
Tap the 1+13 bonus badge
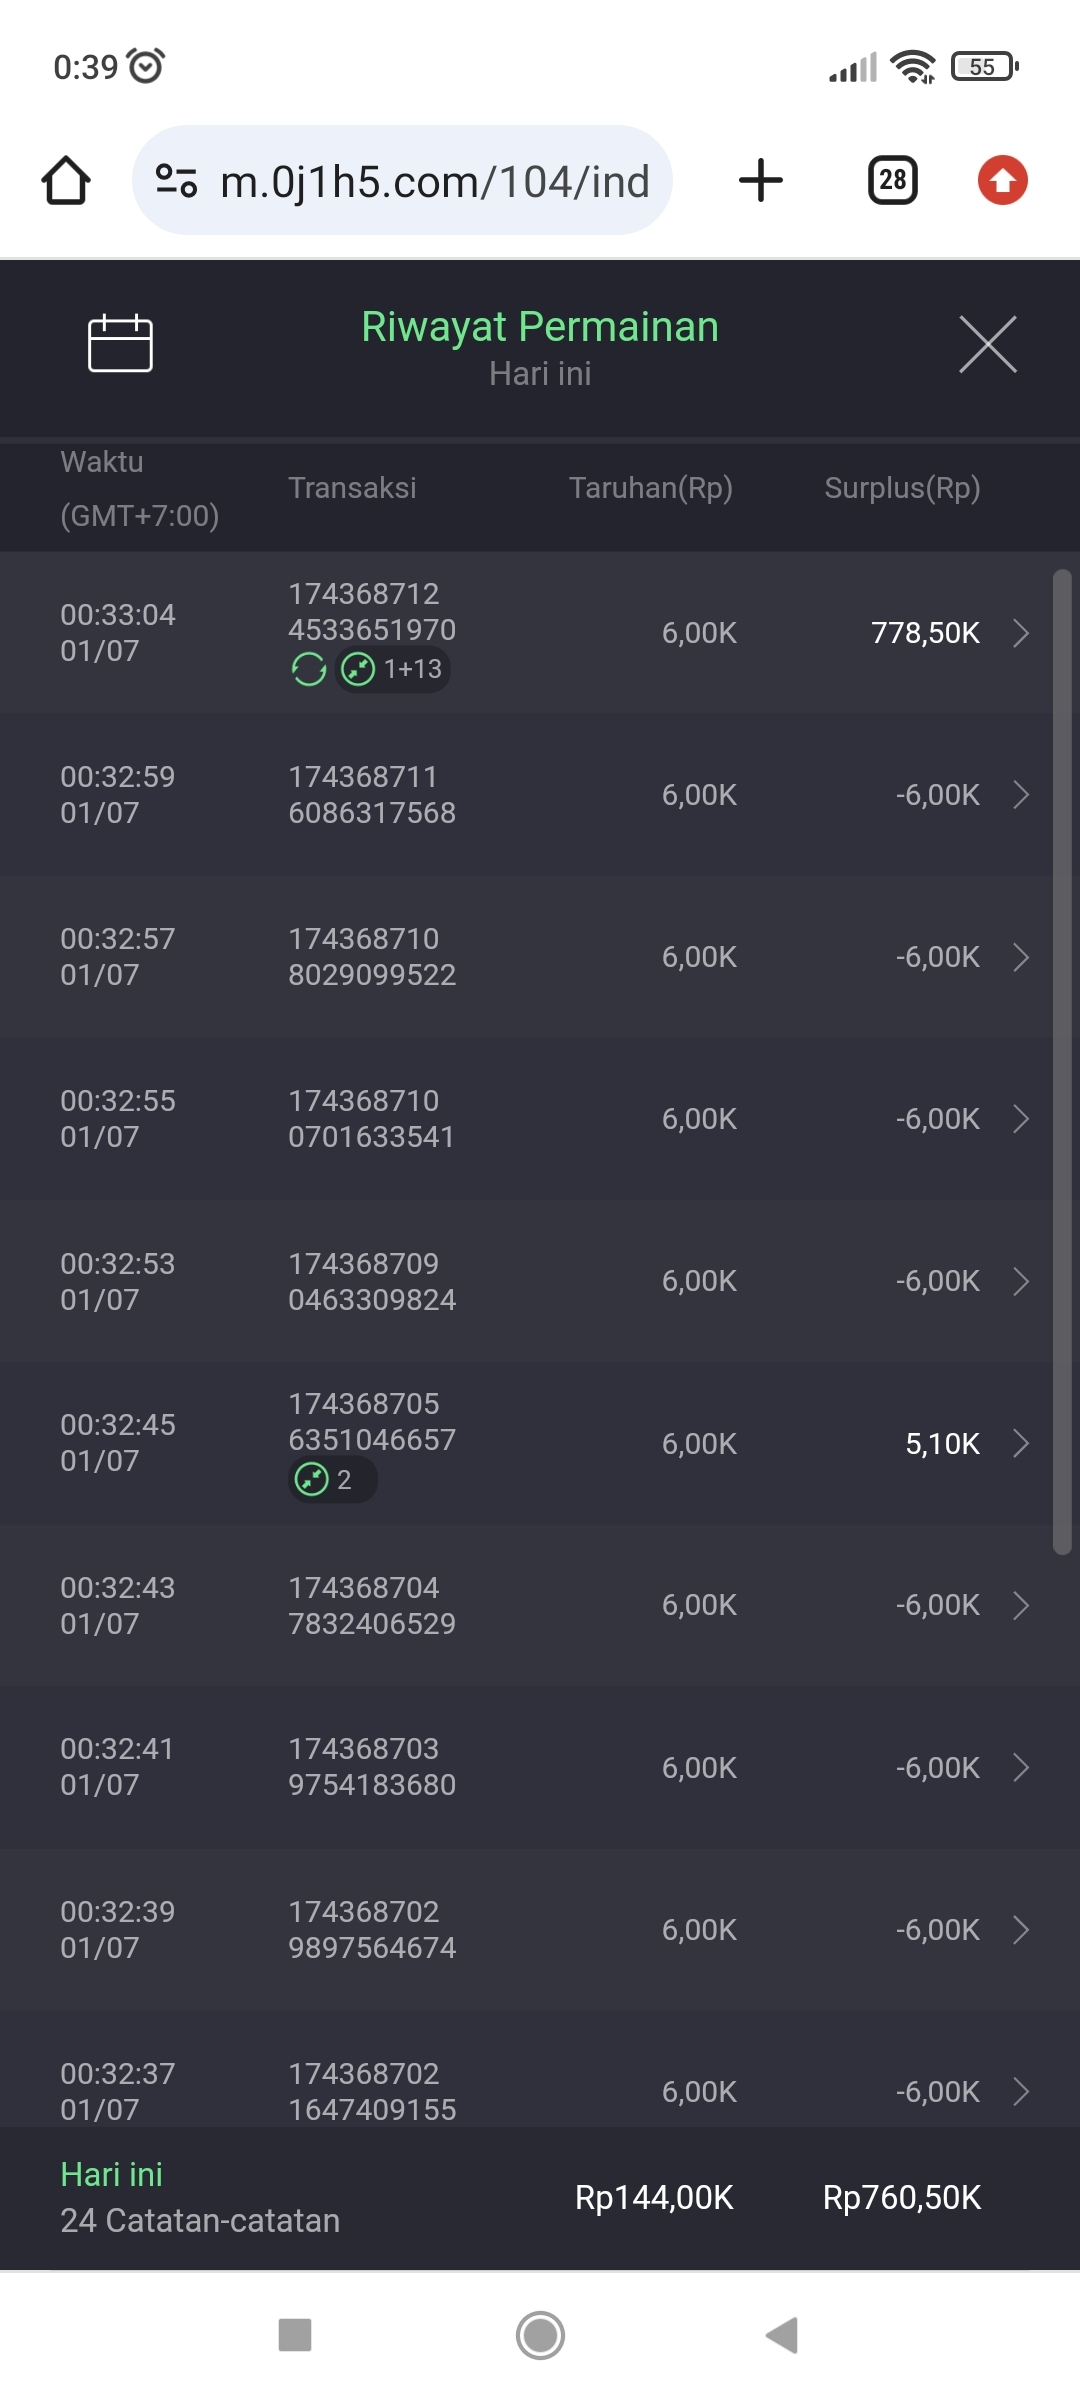tap(393, 669)
